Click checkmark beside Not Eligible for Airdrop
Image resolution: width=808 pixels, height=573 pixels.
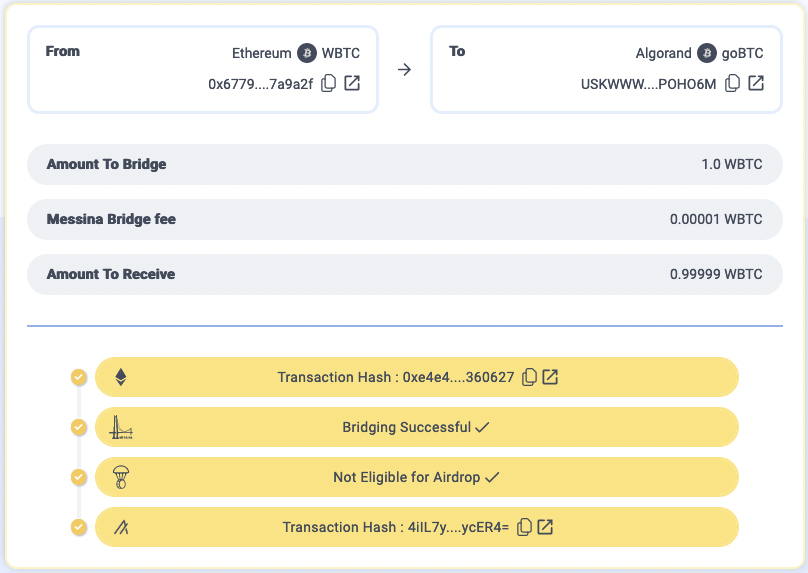[x=79, y=477]
